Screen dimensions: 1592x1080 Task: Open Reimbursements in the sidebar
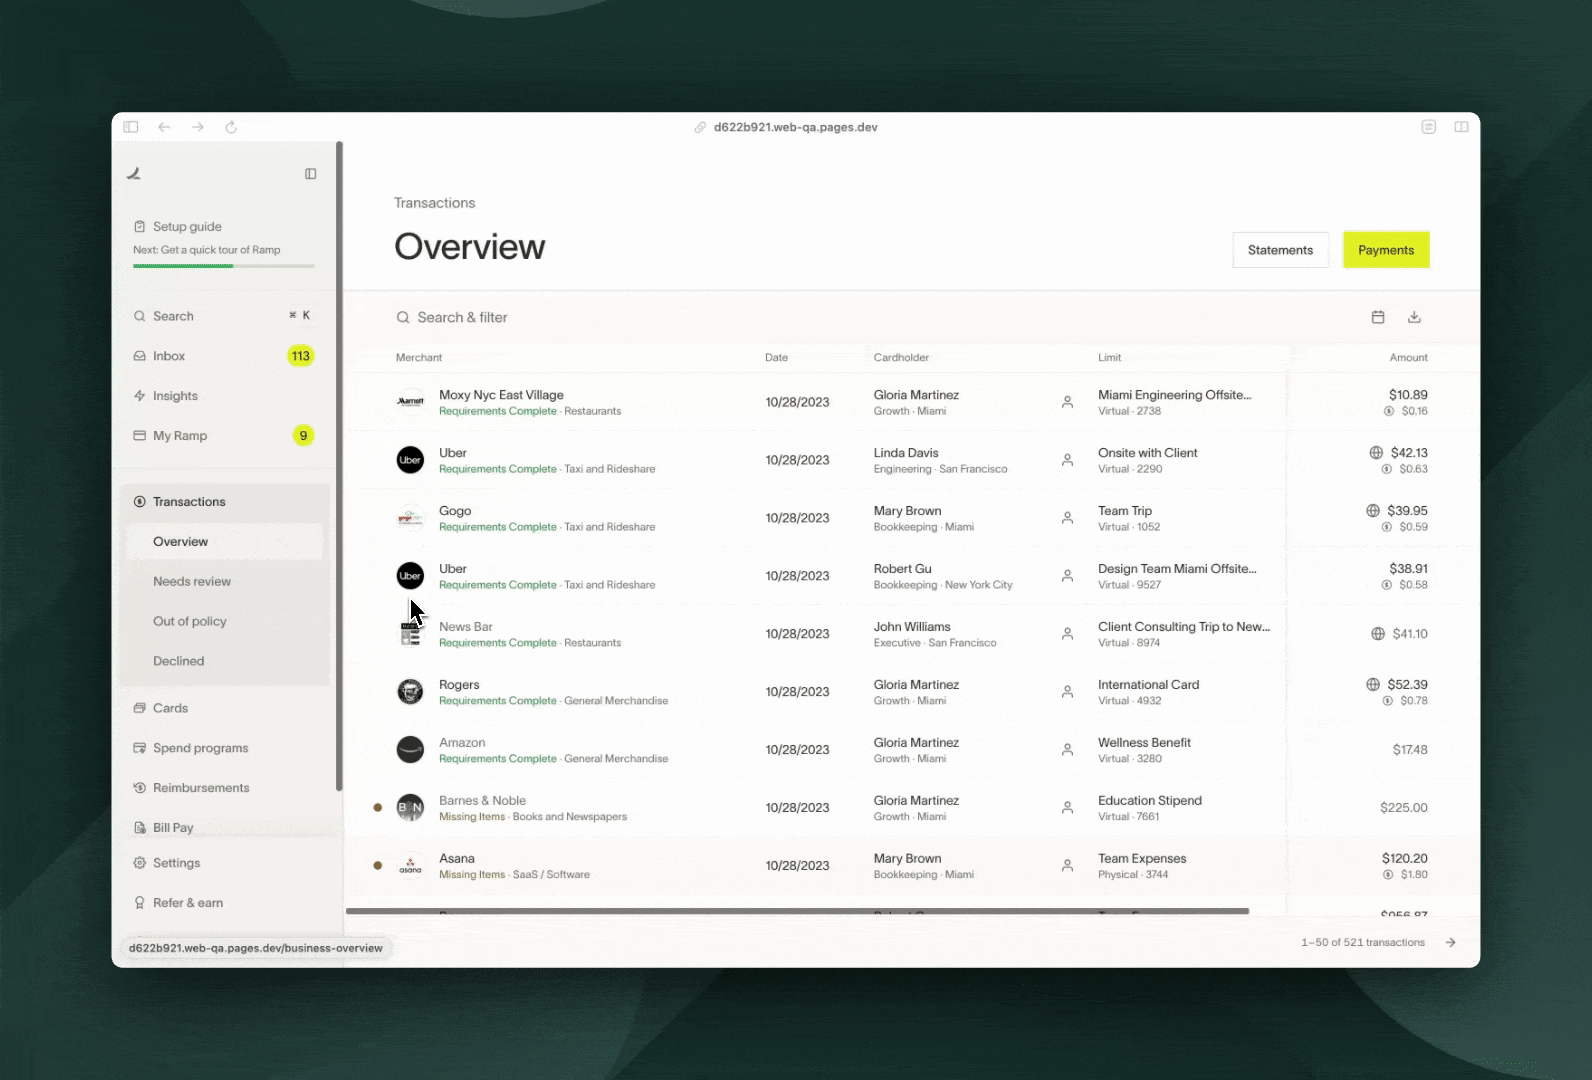pyautogui.click(x=223, y=788)
